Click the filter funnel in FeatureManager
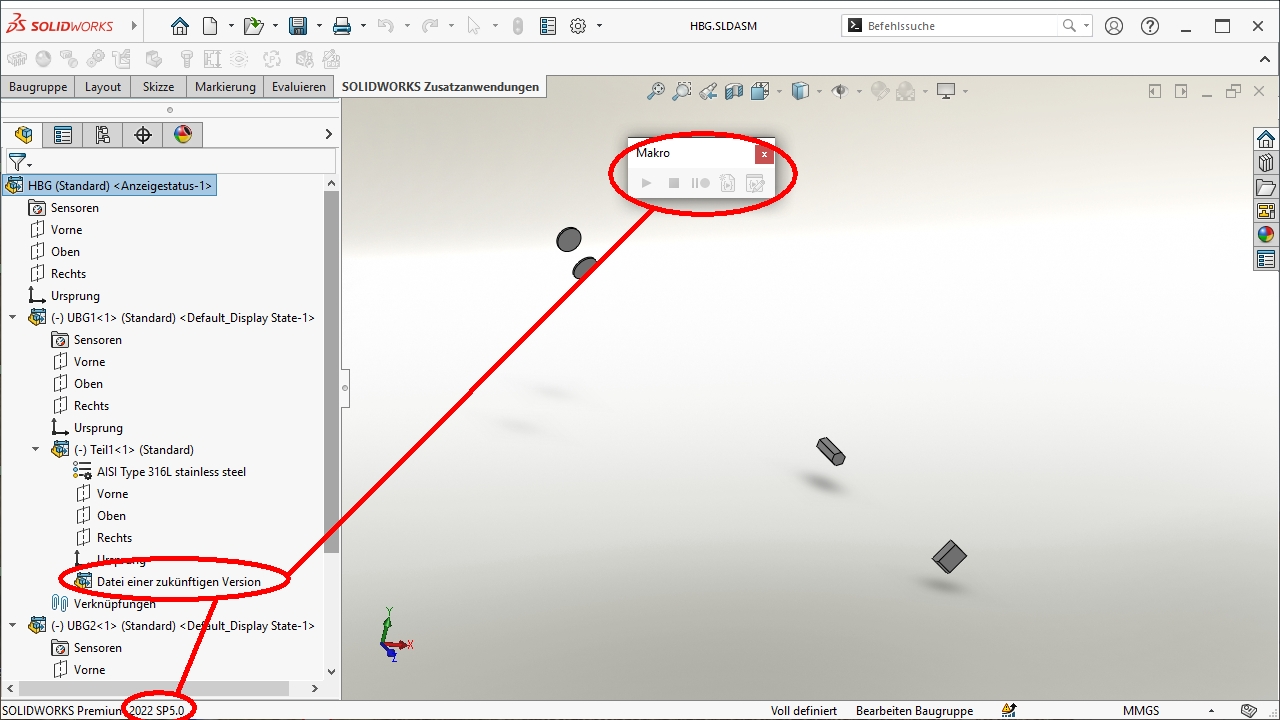1280x720 pixels. click(x=17, y=161)
